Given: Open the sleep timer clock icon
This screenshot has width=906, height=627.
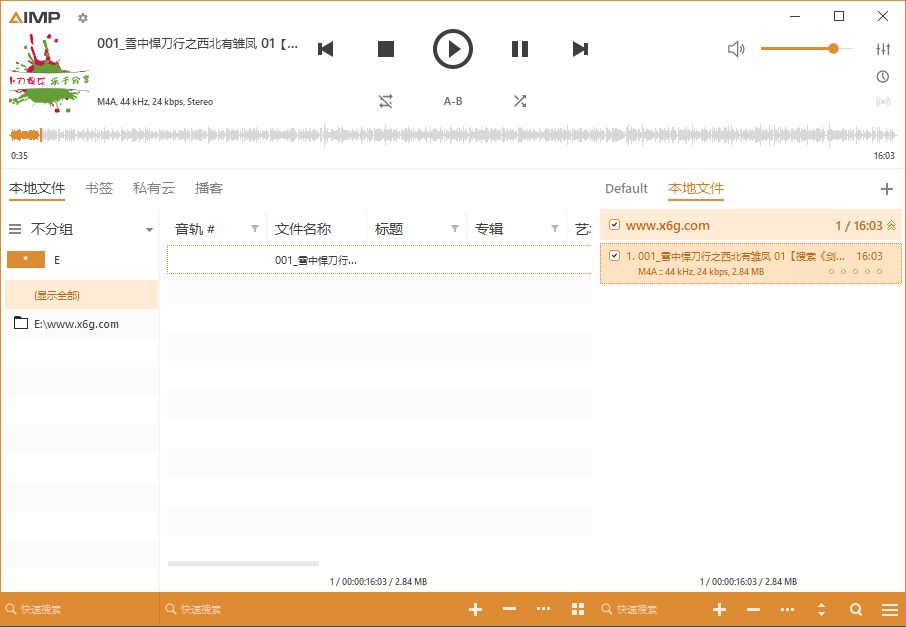Looking at the screenshot, I should [x=883, y=76].
